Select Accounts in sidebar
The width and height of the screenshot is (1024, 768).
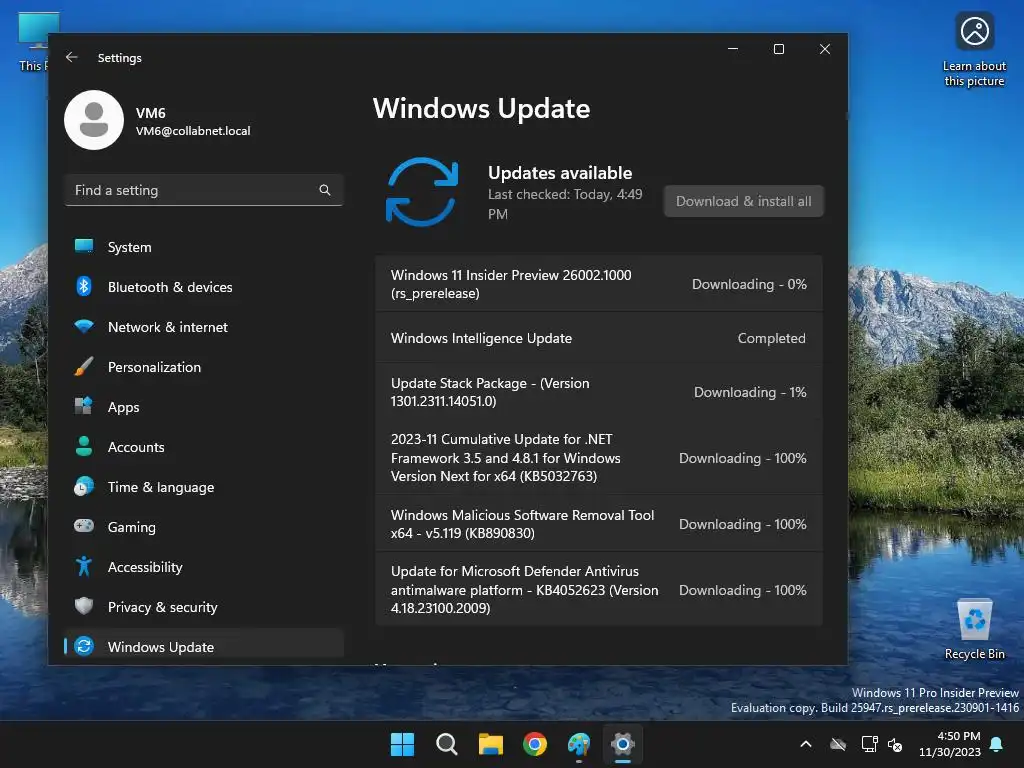coord(204,447)
